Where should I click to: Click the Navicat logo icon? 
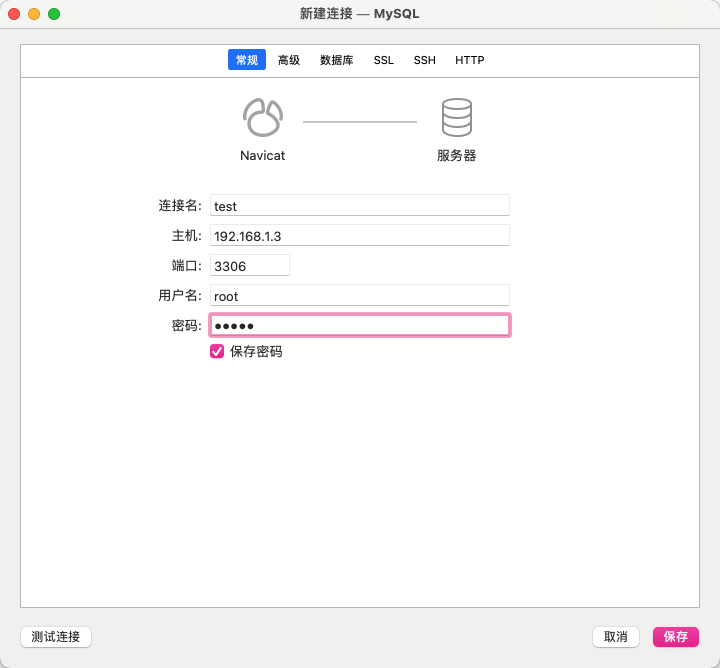tap(263, 118)
